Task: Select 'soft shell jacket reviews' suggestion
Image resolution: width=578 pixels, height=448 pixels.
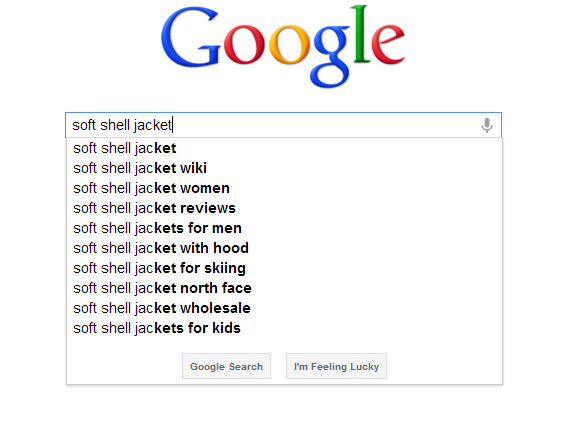Action: (284, 208)
